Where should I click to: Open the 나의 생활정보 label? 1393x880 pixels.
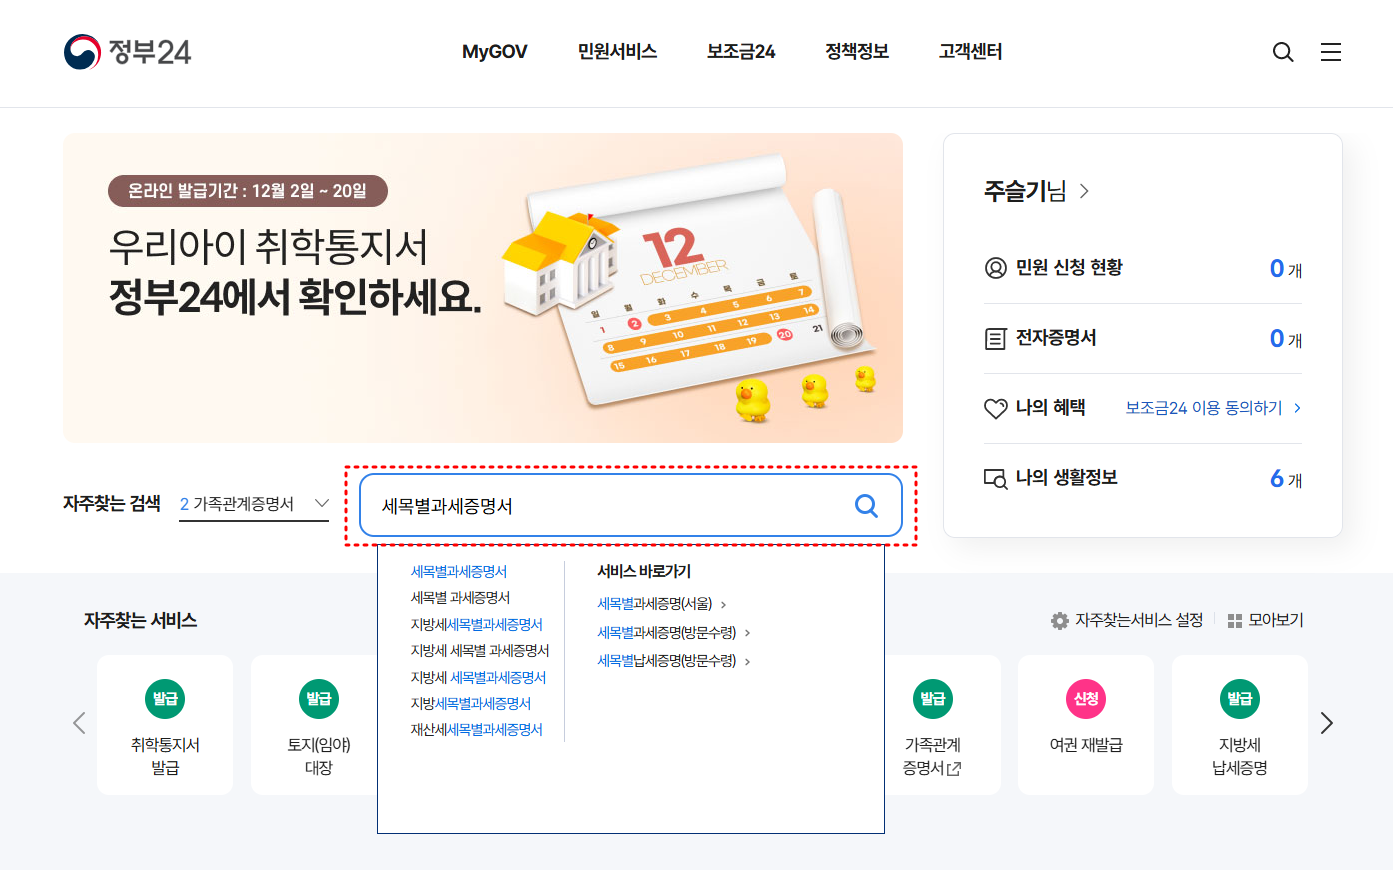click(1066, 478)
